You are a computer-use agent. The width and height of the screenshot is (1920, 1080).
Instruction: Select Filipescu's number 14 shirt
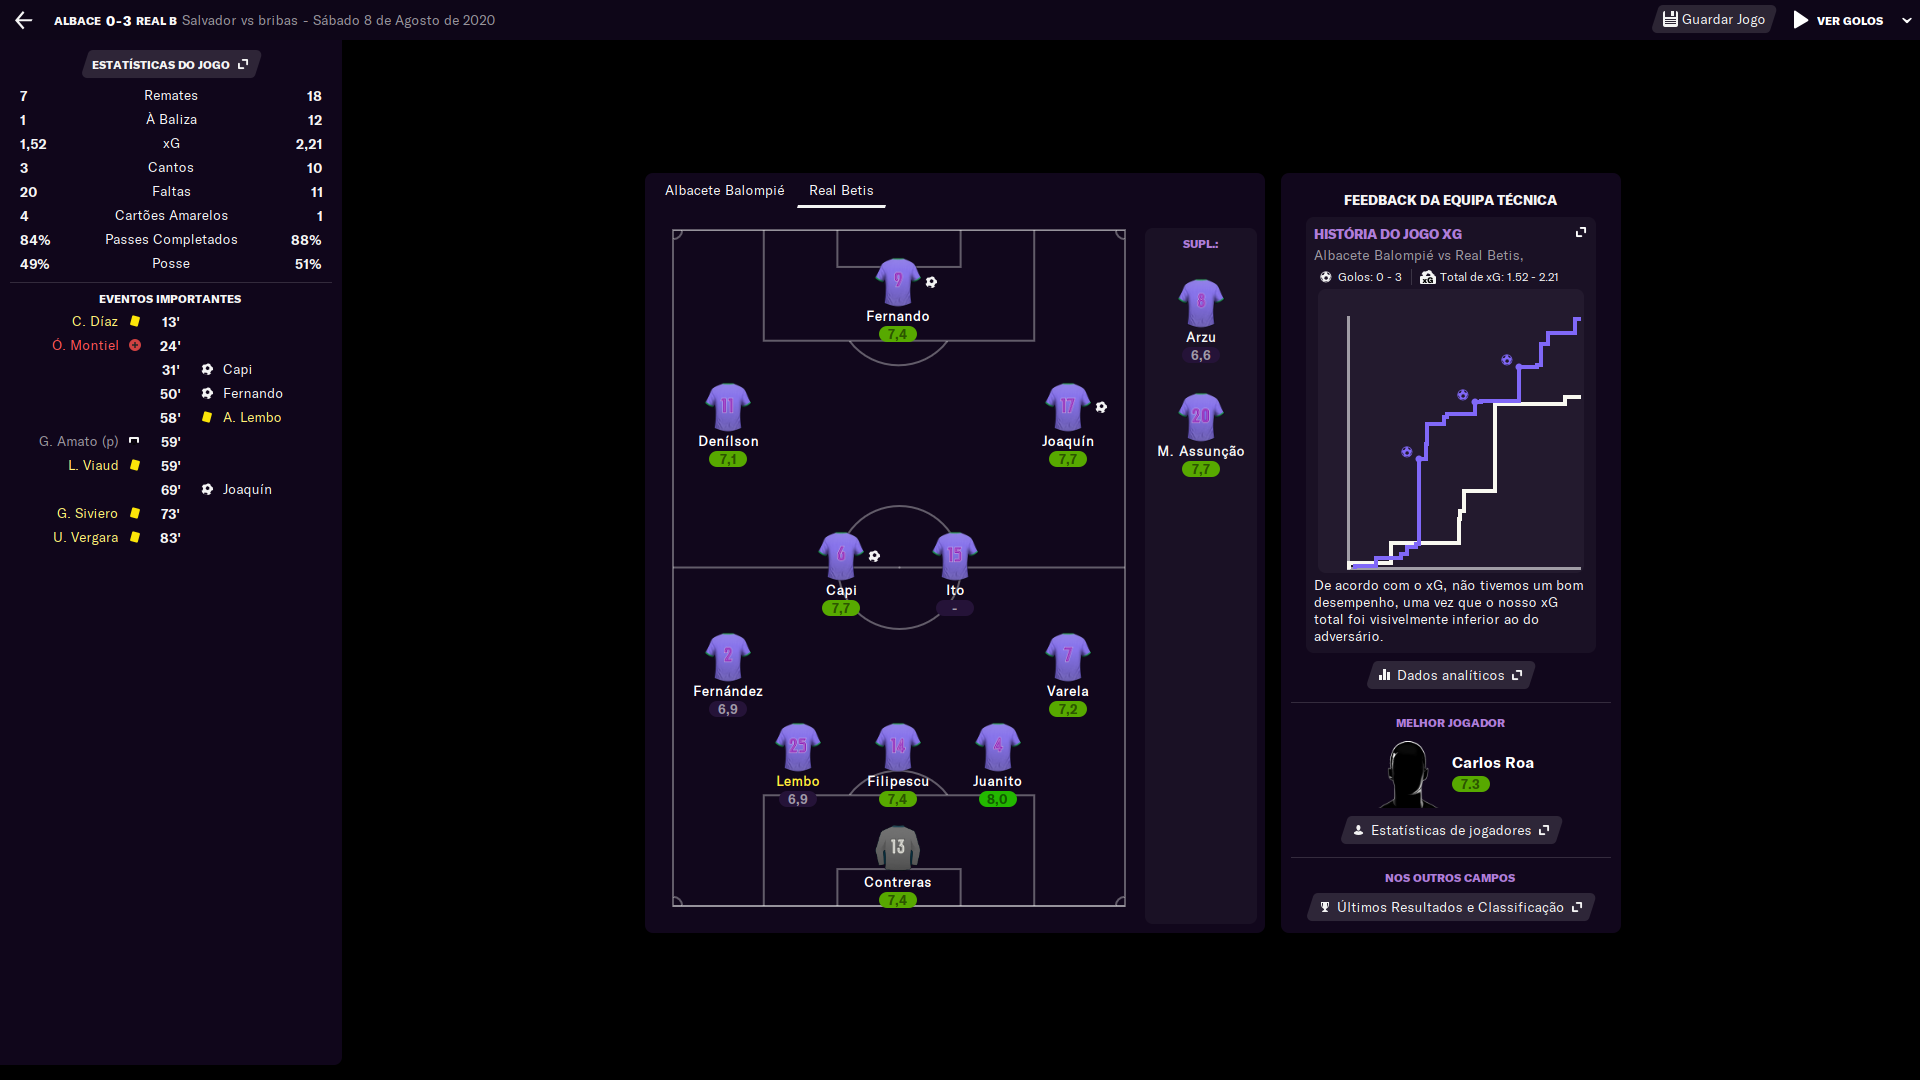[x=897, y=746]
